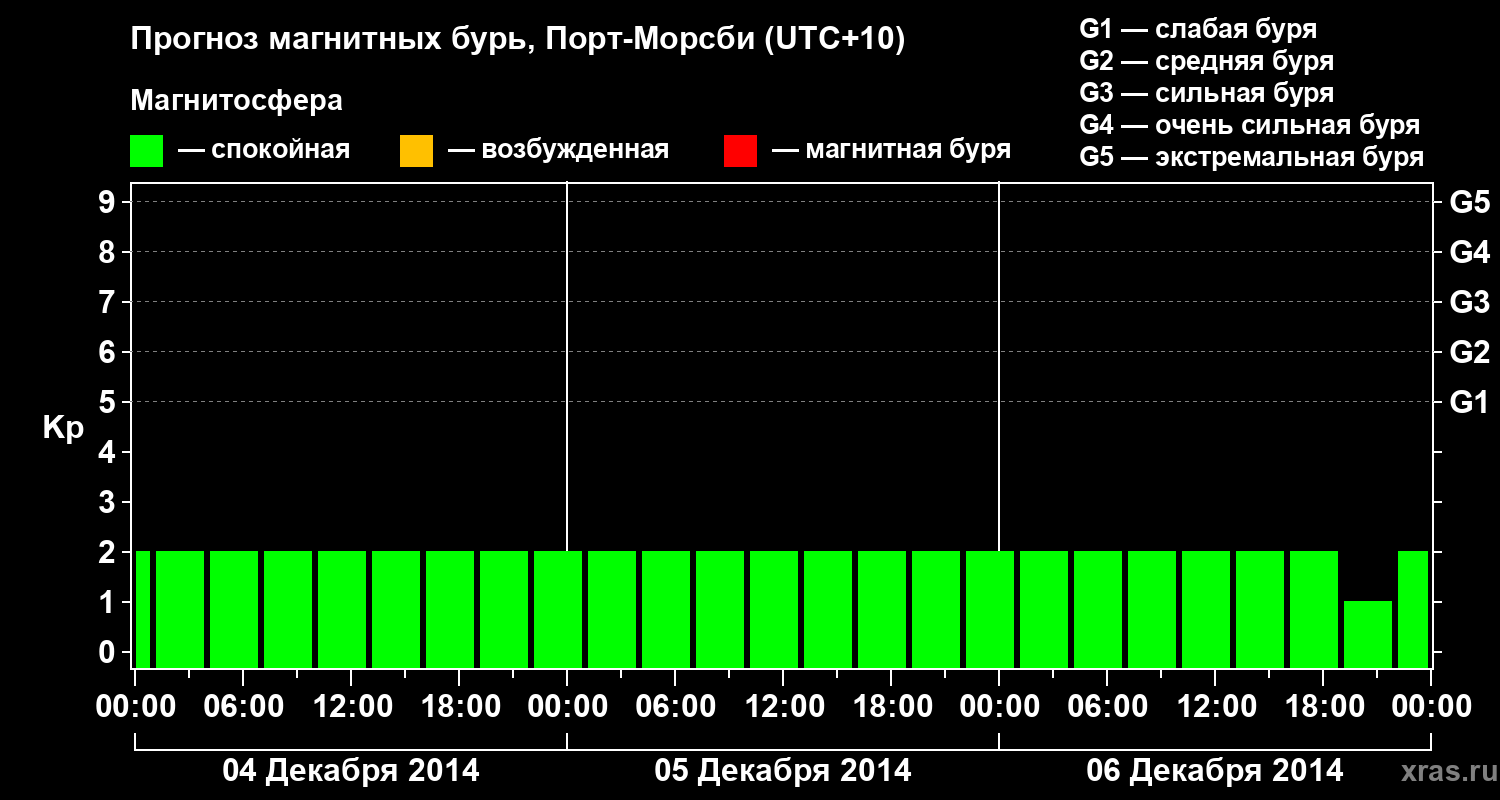The image size is (1500, 800).
Task: Click the G5 "экстремальная буря" entry
Action: click(x=1253, y=156)
